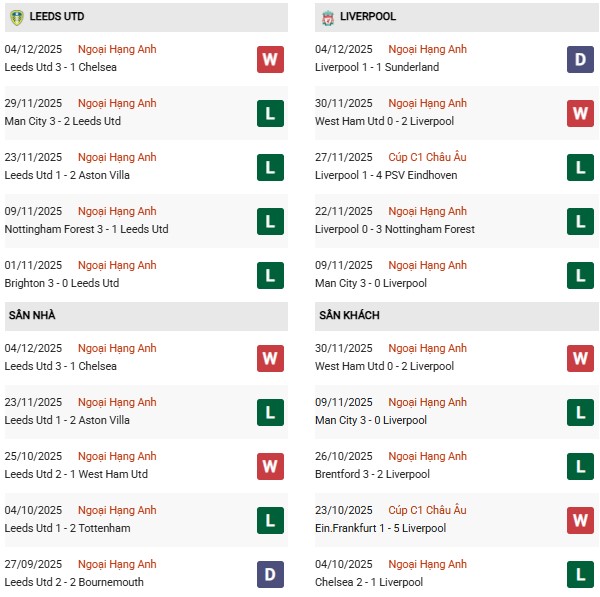Click green L badge for Man City 3-2 Leeds

(270, 113)
